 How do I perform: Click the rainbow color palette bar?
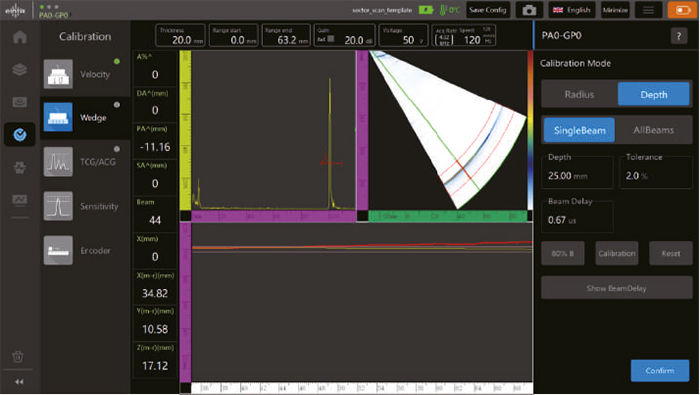(530, 130)
